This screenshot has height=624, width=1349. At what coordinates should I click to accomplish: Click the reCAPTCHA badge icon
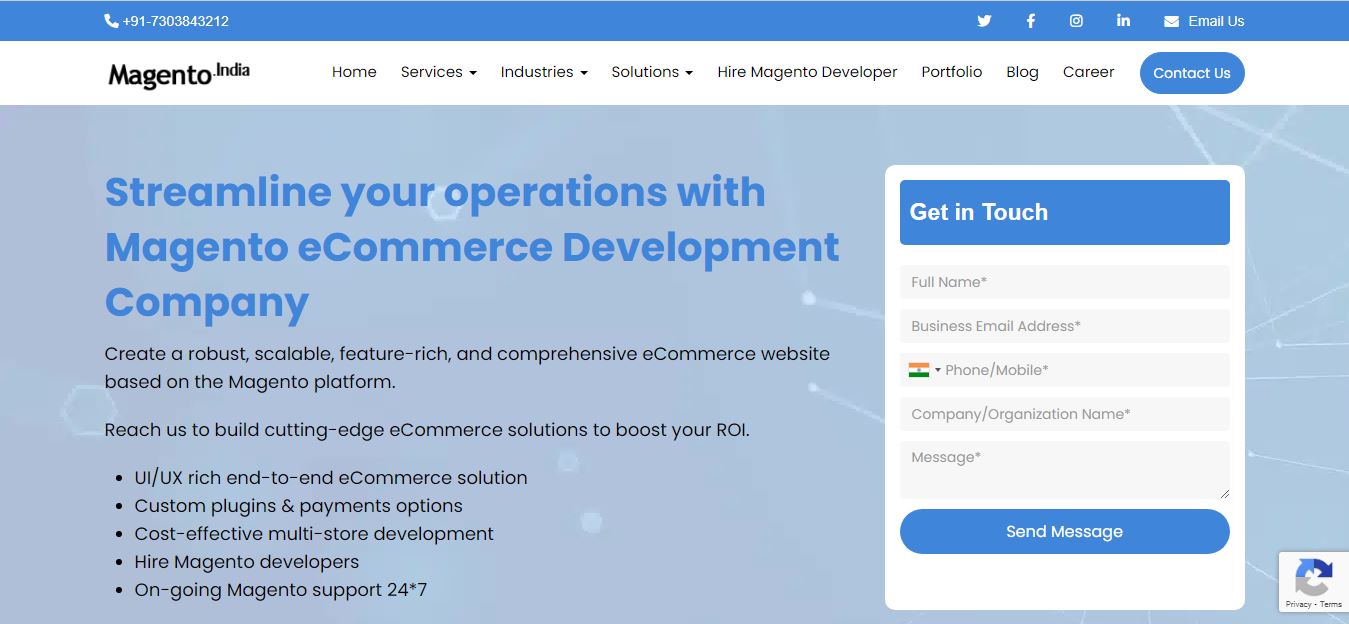(1313, 577)
